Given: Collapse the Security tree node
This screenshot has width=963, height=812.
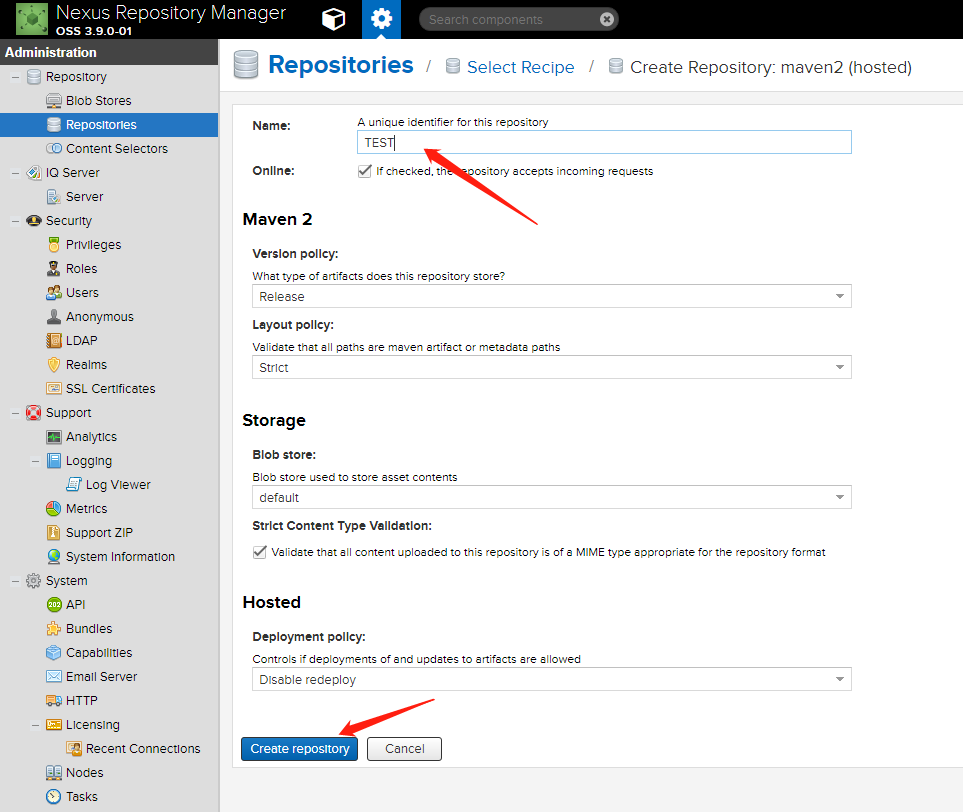Looking at the screenshot, I should (15, 221).
